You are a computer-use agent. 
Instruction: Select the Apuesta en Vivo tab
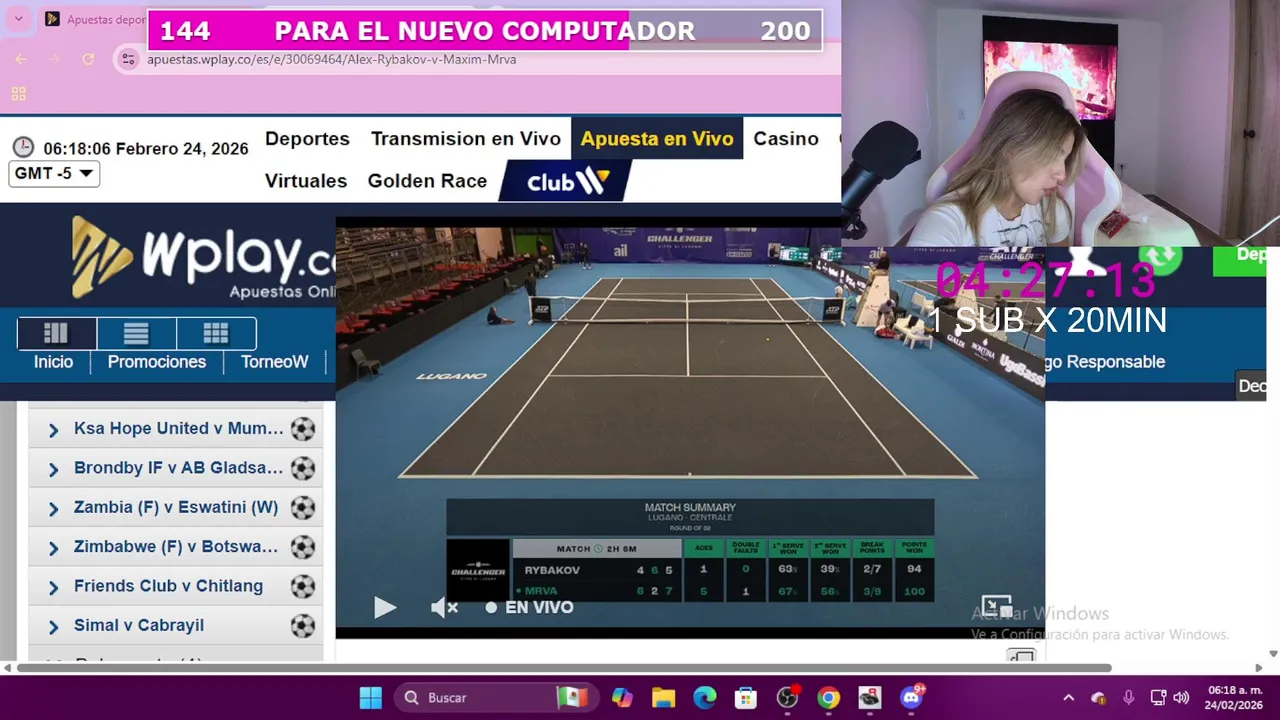(x=657, y=139)
